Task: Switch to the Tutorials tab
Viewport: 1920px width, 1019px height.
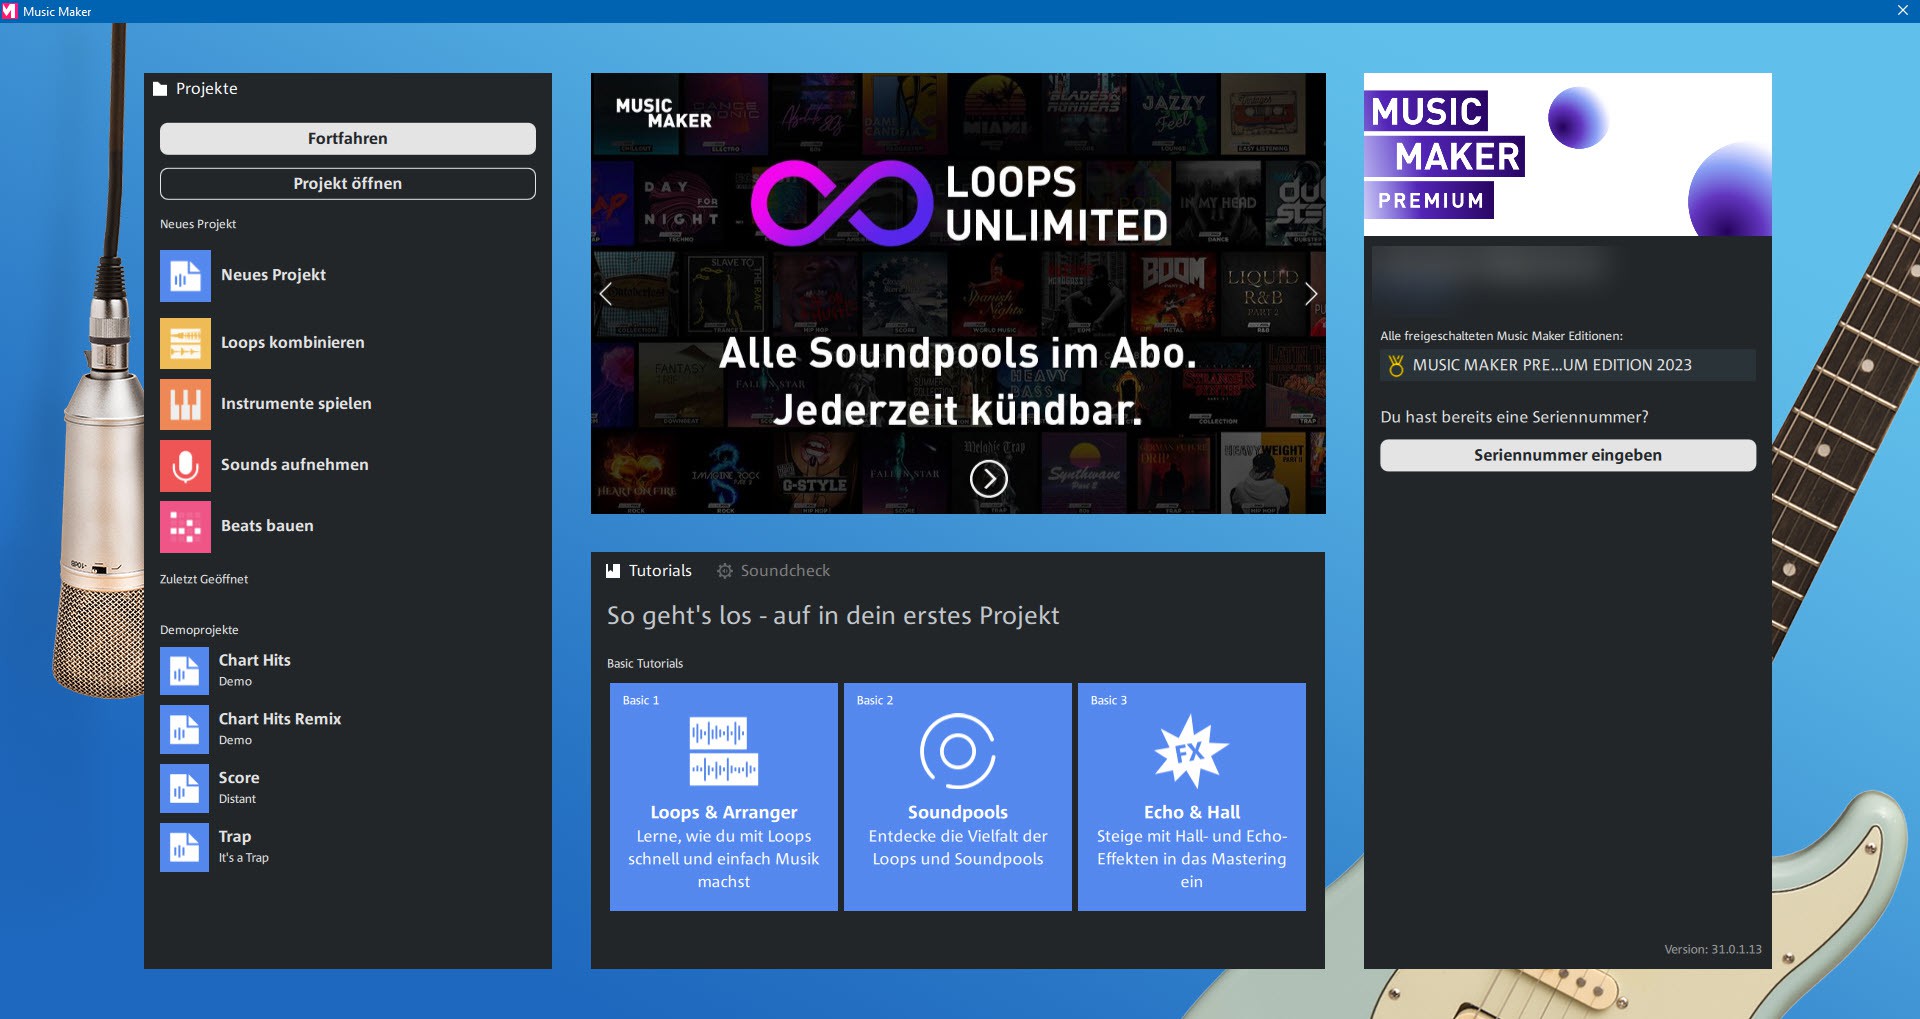Action: click(x=649, y=571)
